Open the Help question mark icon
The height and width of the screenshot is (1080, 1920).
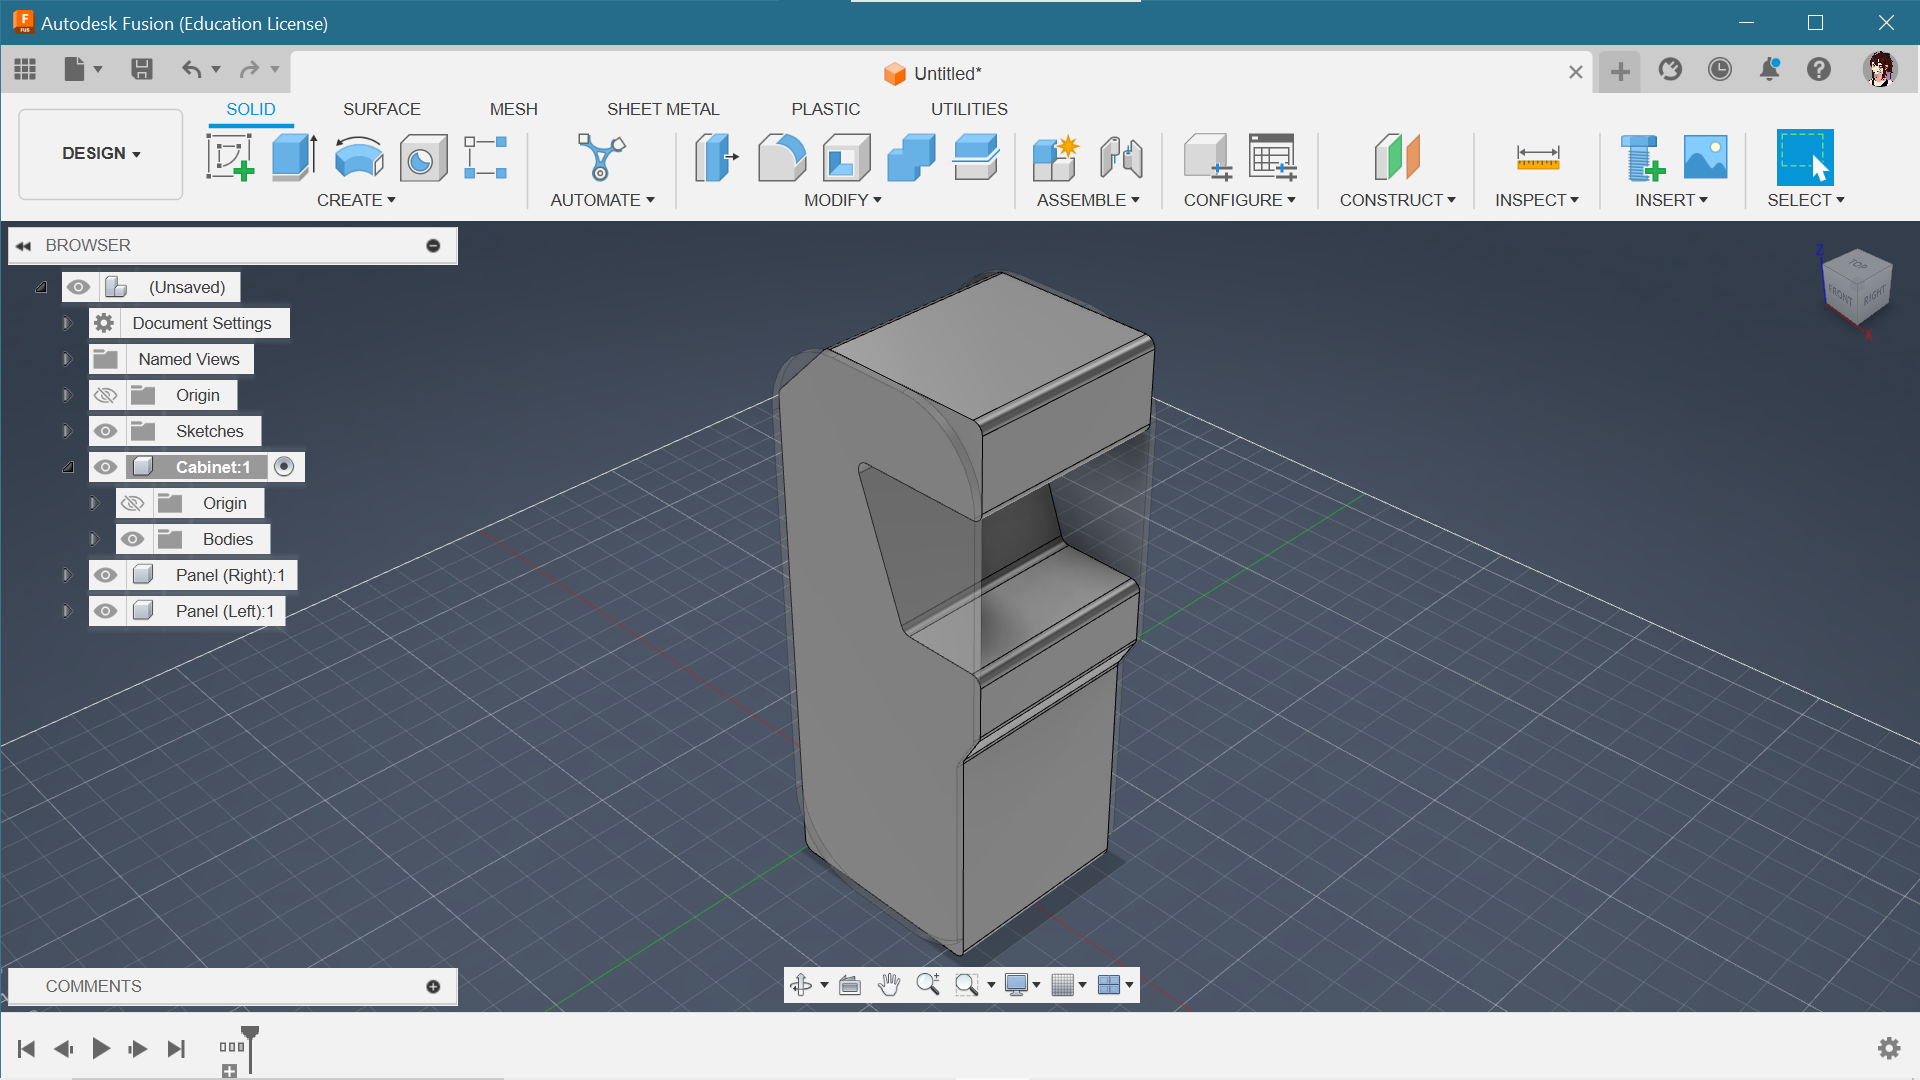click(x=1819, y=69)
